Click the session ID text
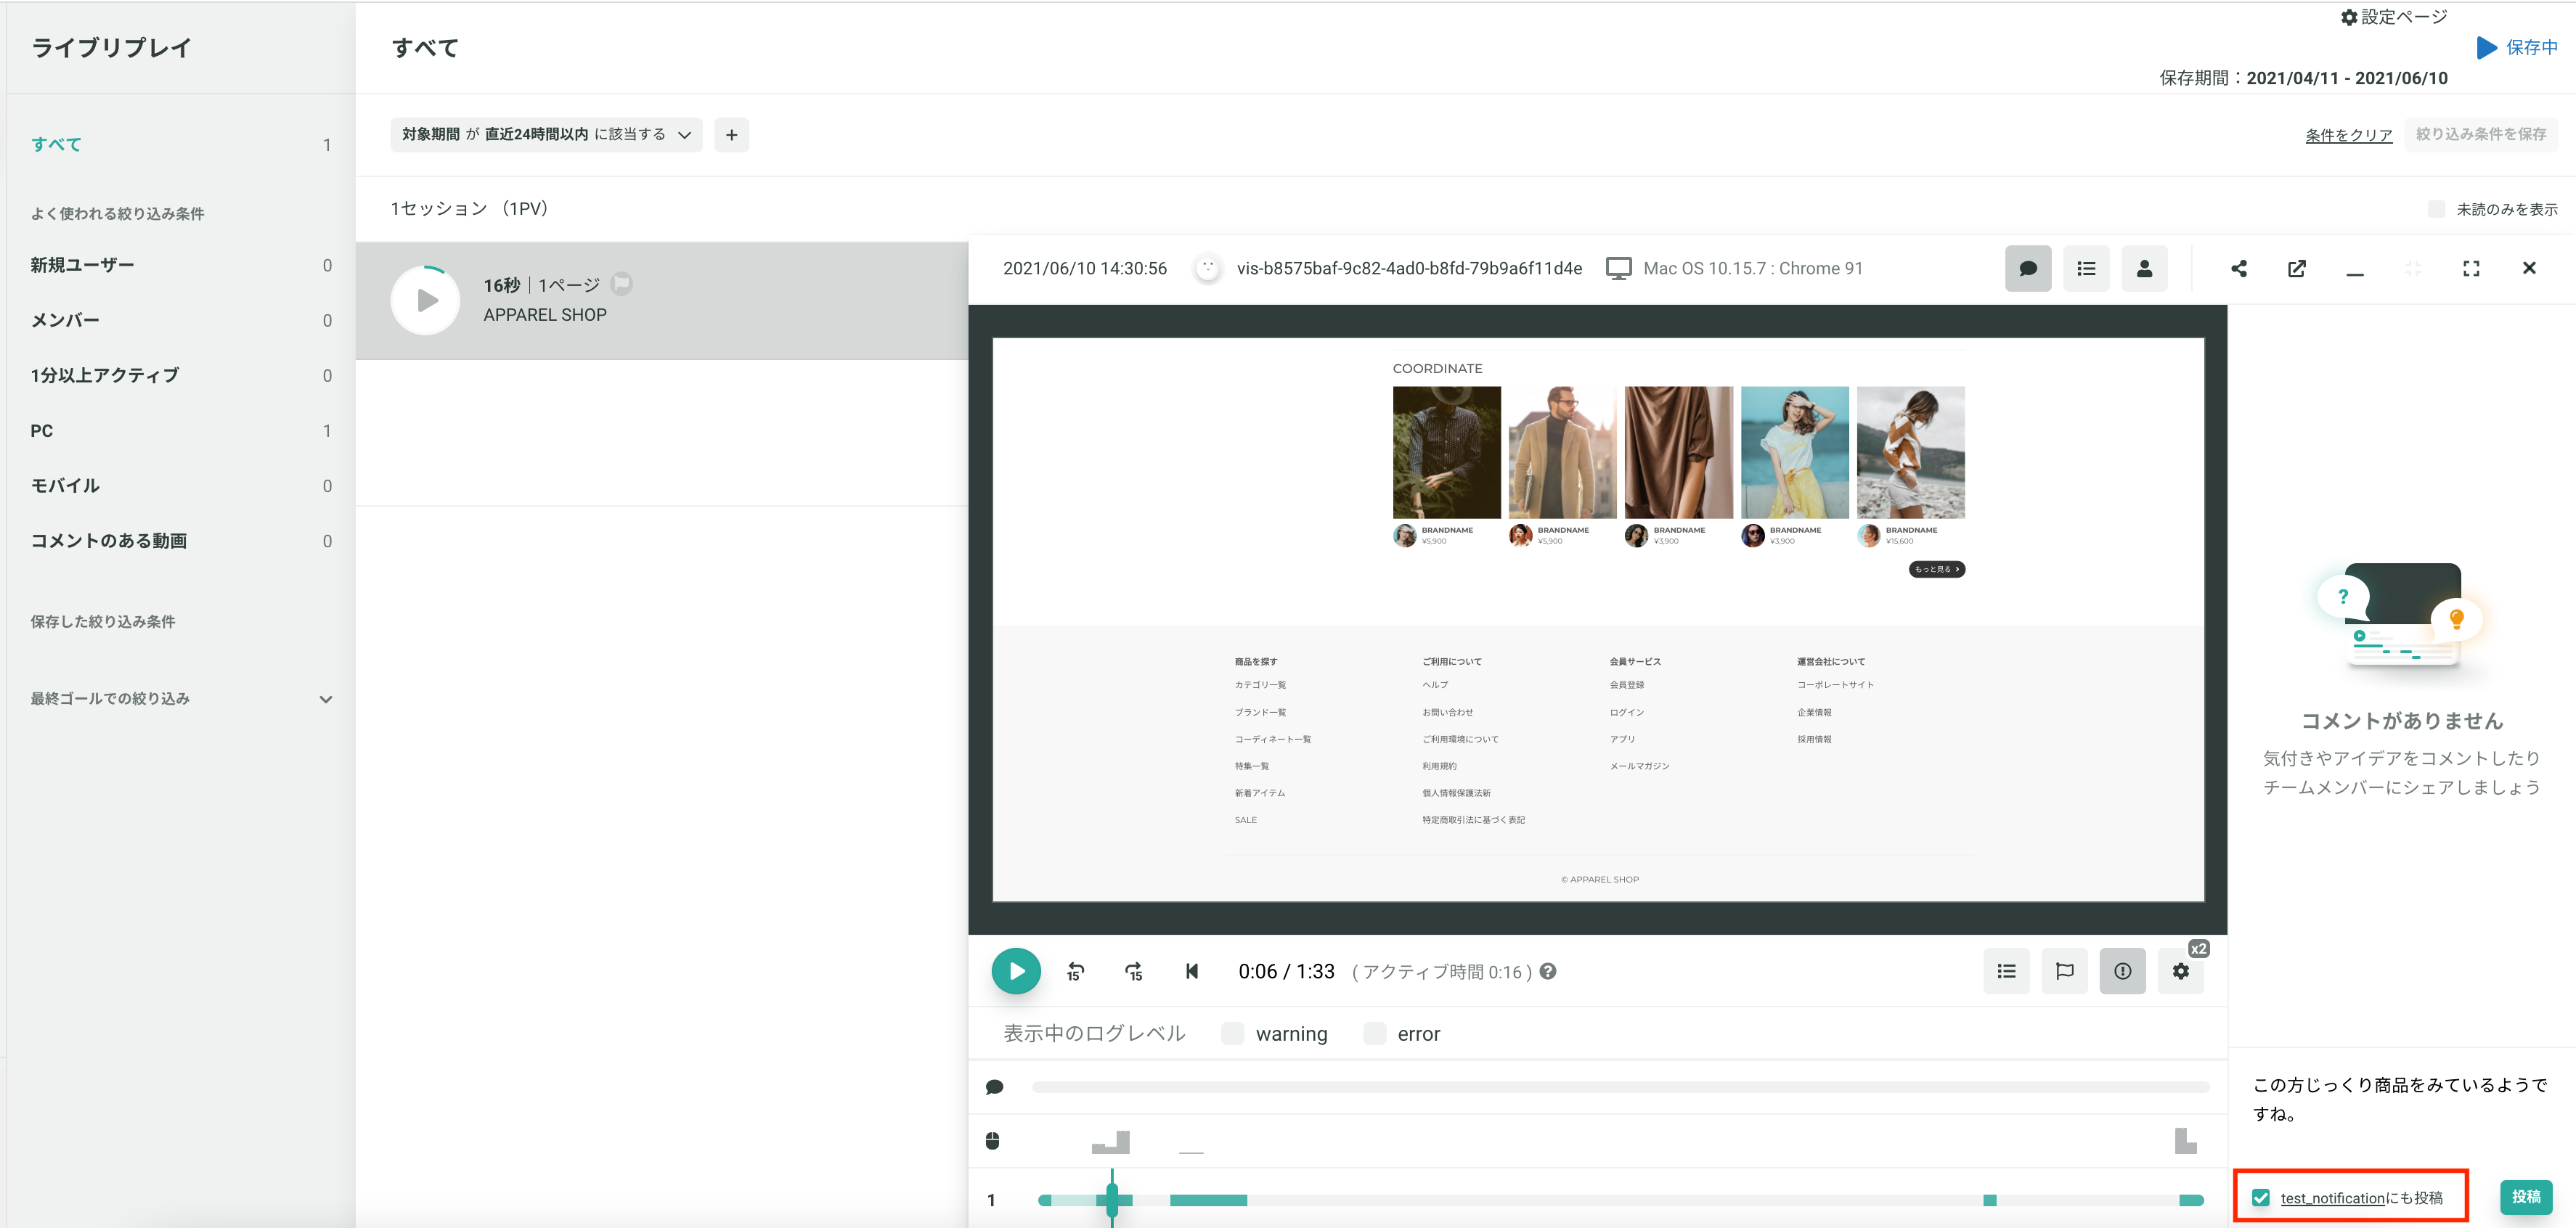The height and width of the screenshot is (1228, 2576). tap(1409, 268)
